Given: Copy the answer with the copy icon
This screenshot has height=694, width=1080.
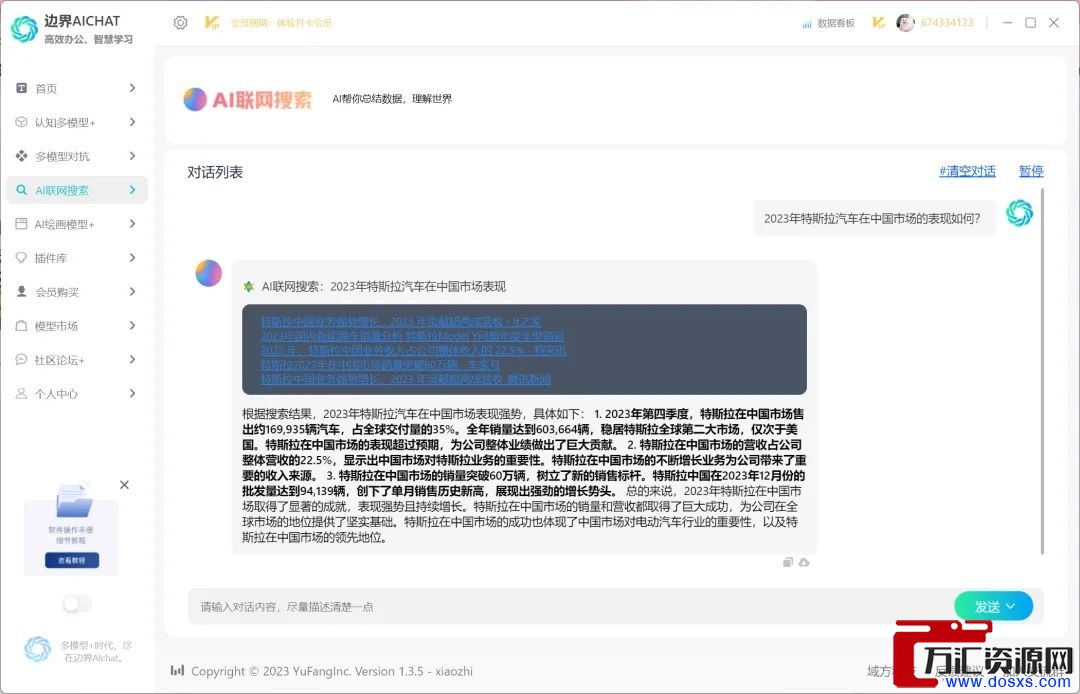Looking at the screenshot, I should click(788, 562).
